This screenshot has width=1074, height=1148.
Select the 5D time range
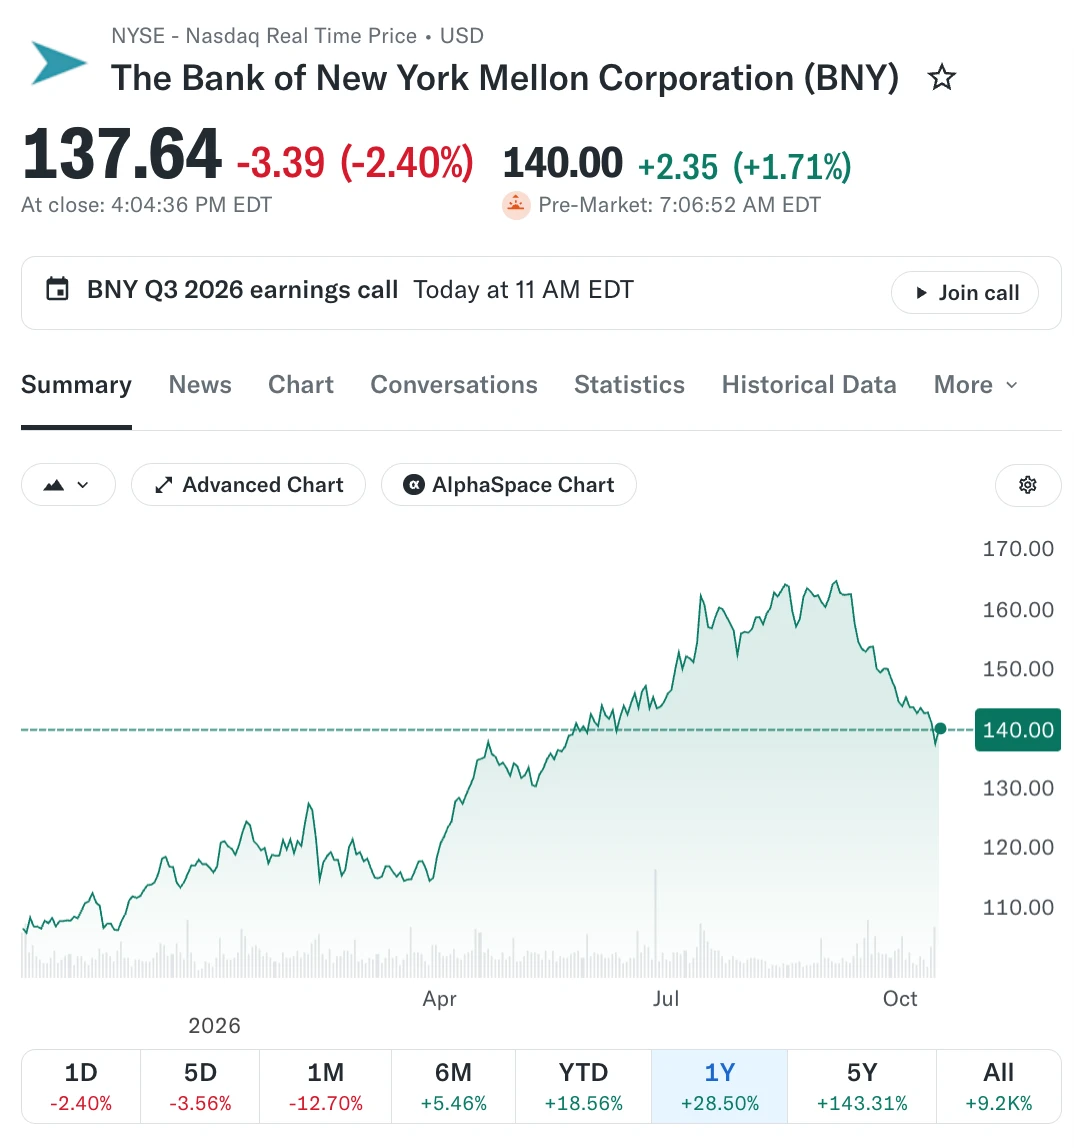click(200, 1086)
